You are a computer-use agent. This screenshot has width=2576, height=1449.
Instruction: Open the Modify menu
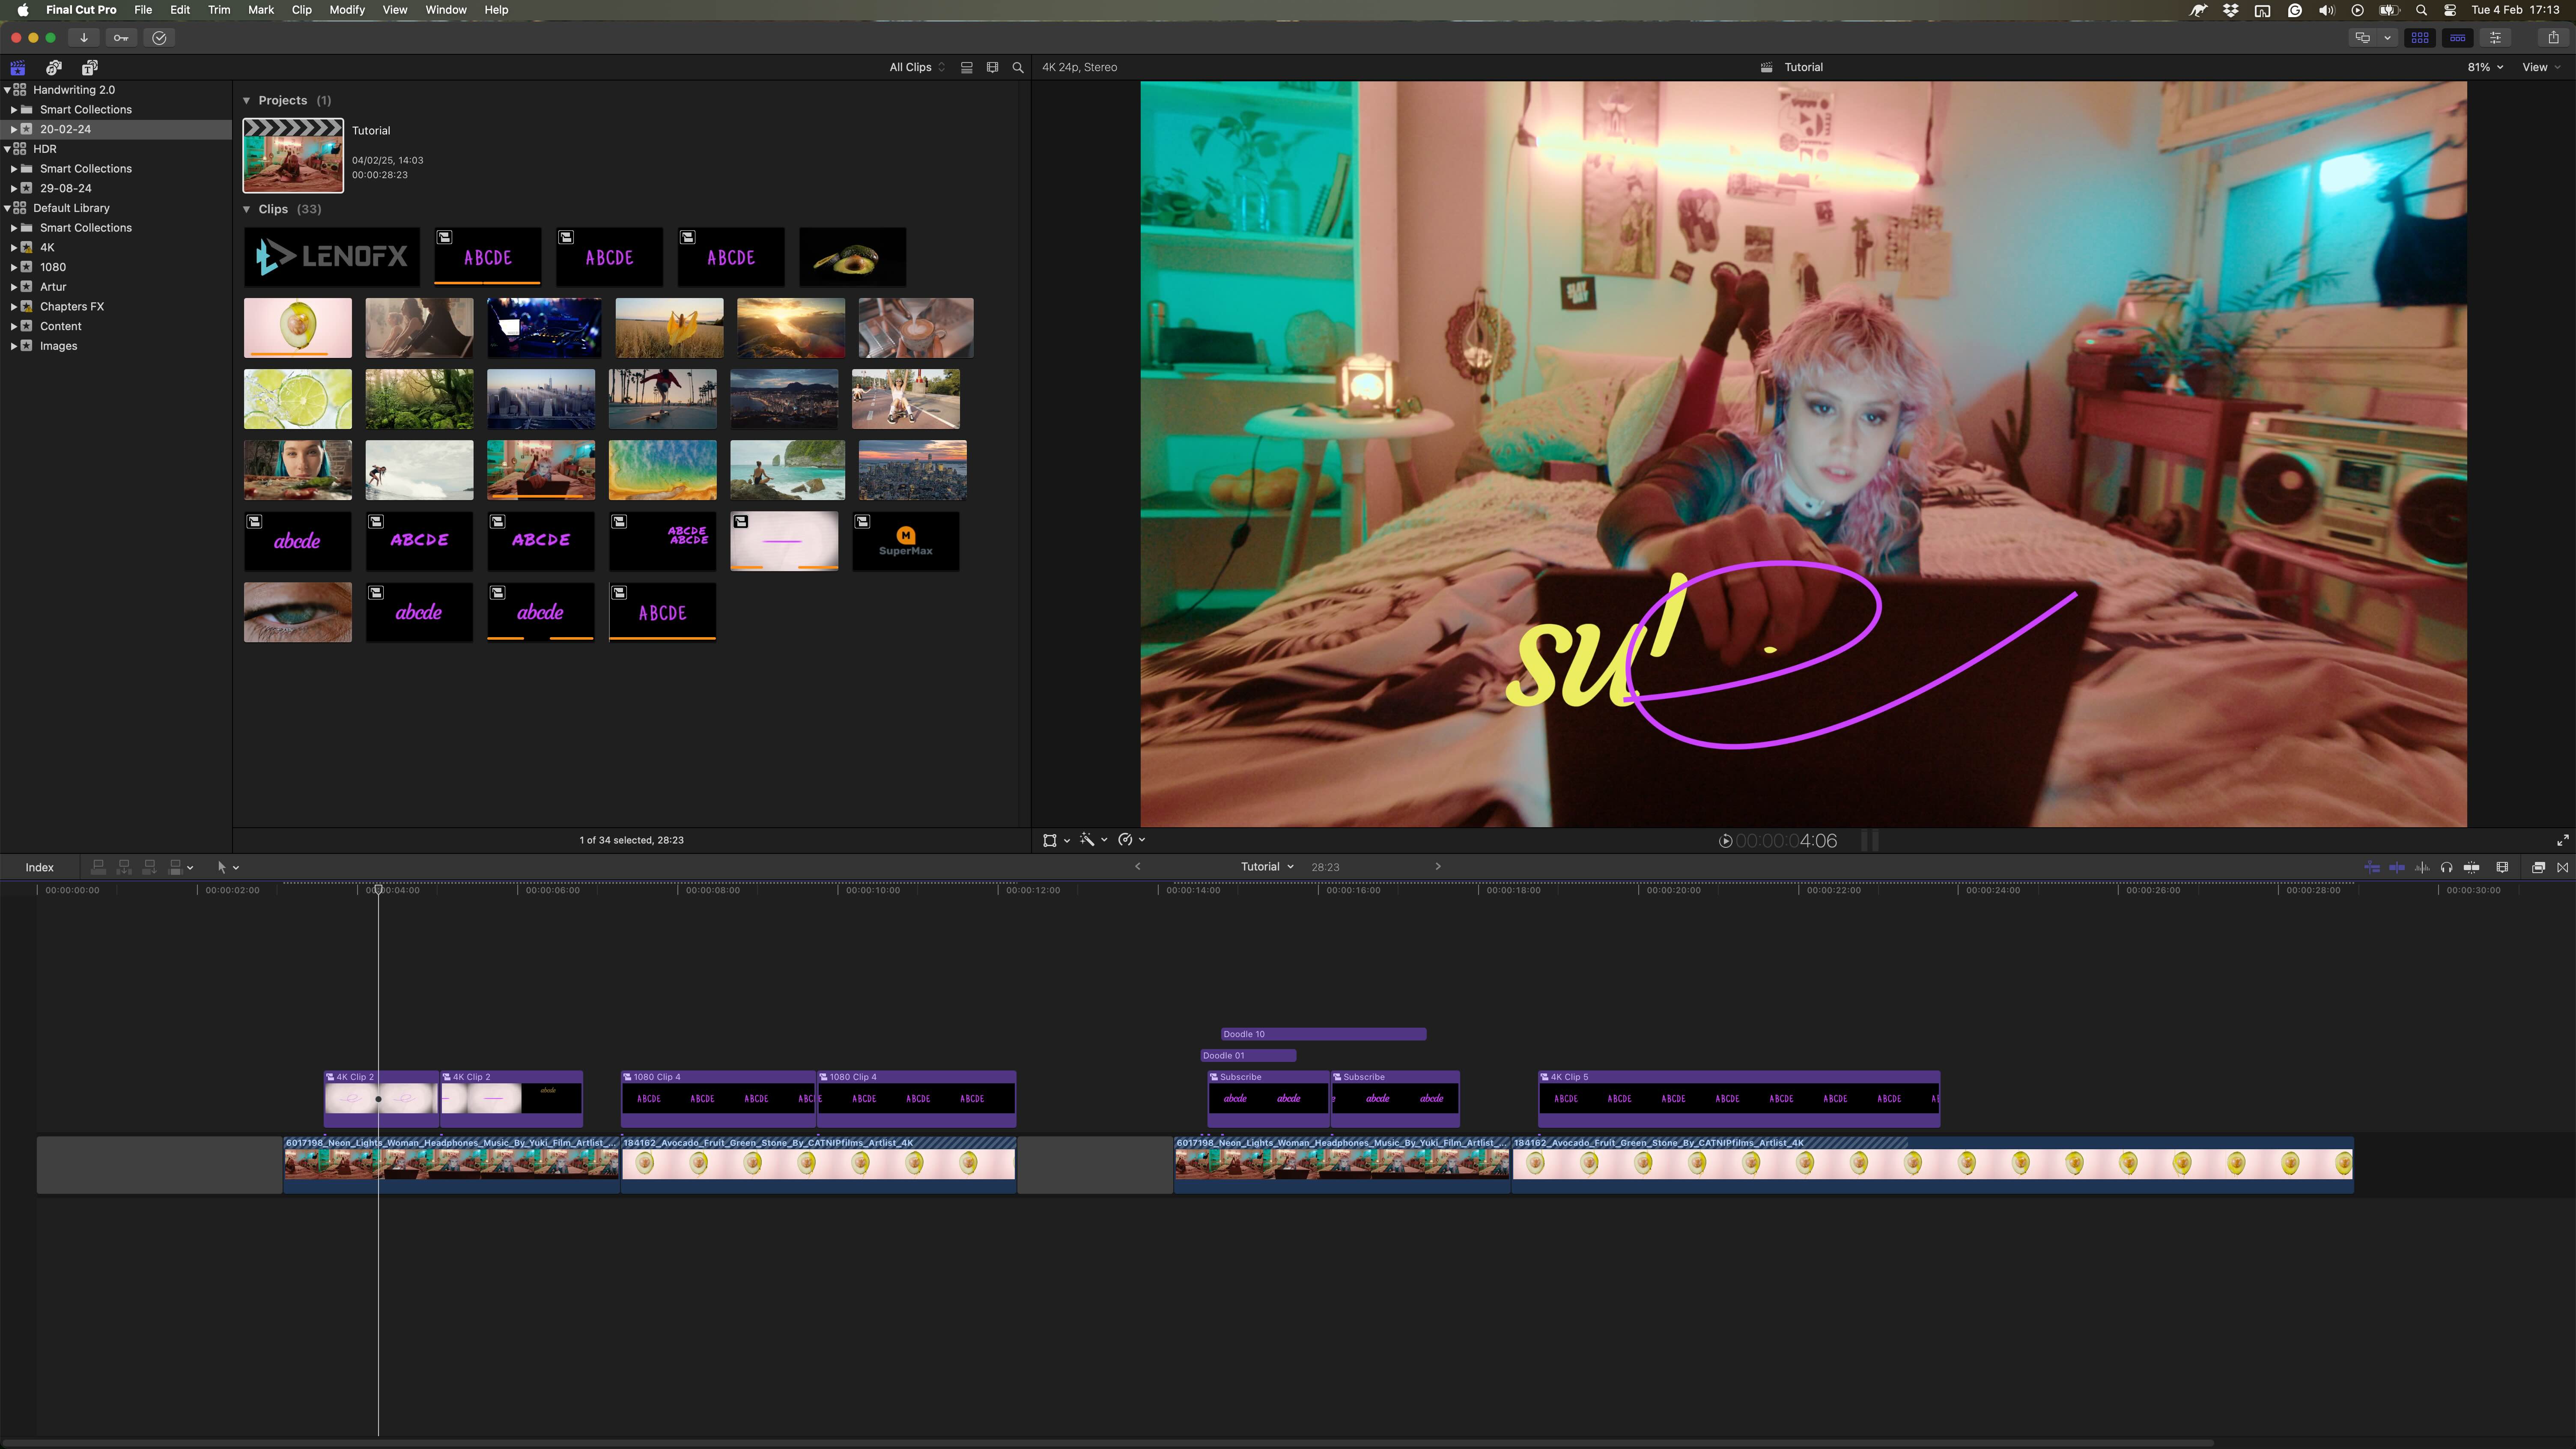[347, 10]
